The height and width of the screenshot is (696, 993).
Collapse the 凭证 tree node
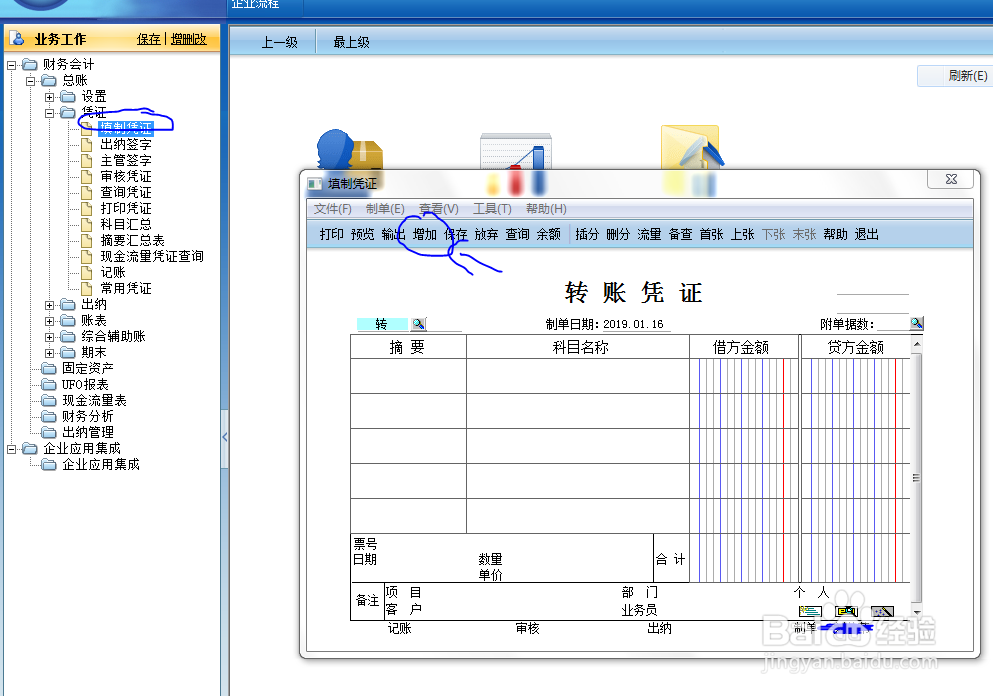click(49, 113)
